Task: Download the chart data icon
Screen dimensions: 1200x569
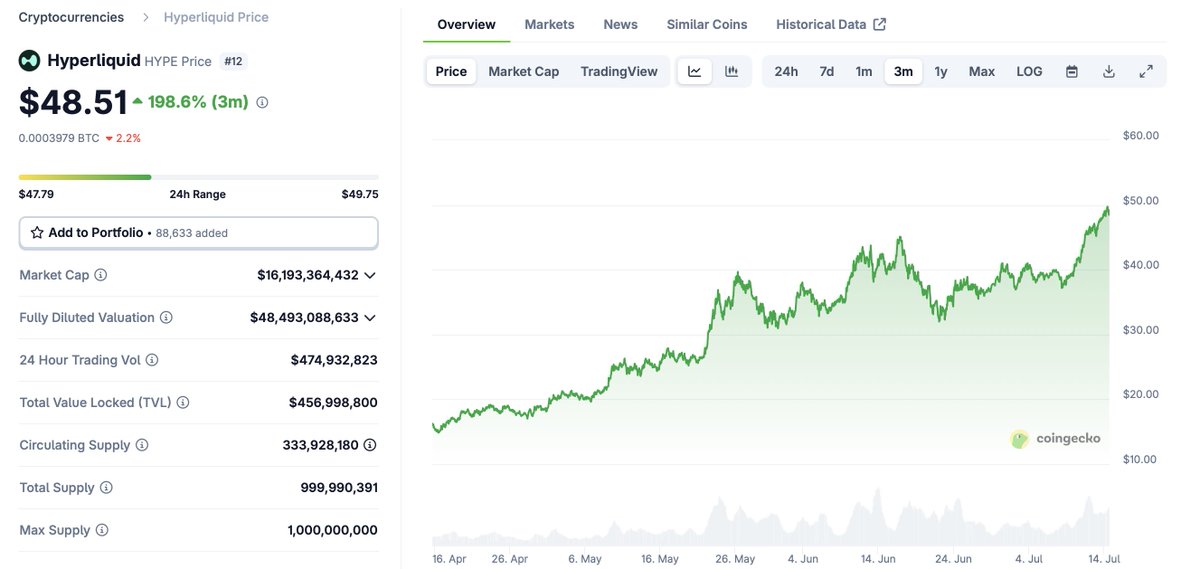Action: pyautogui.click(x=1109, y=71)
